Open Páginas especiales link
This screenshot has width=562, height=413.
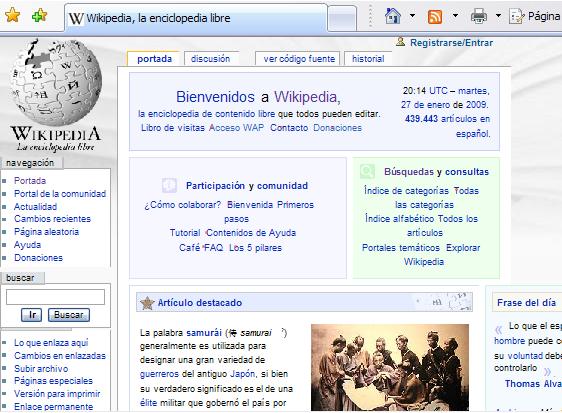click(x=53, y=381)
